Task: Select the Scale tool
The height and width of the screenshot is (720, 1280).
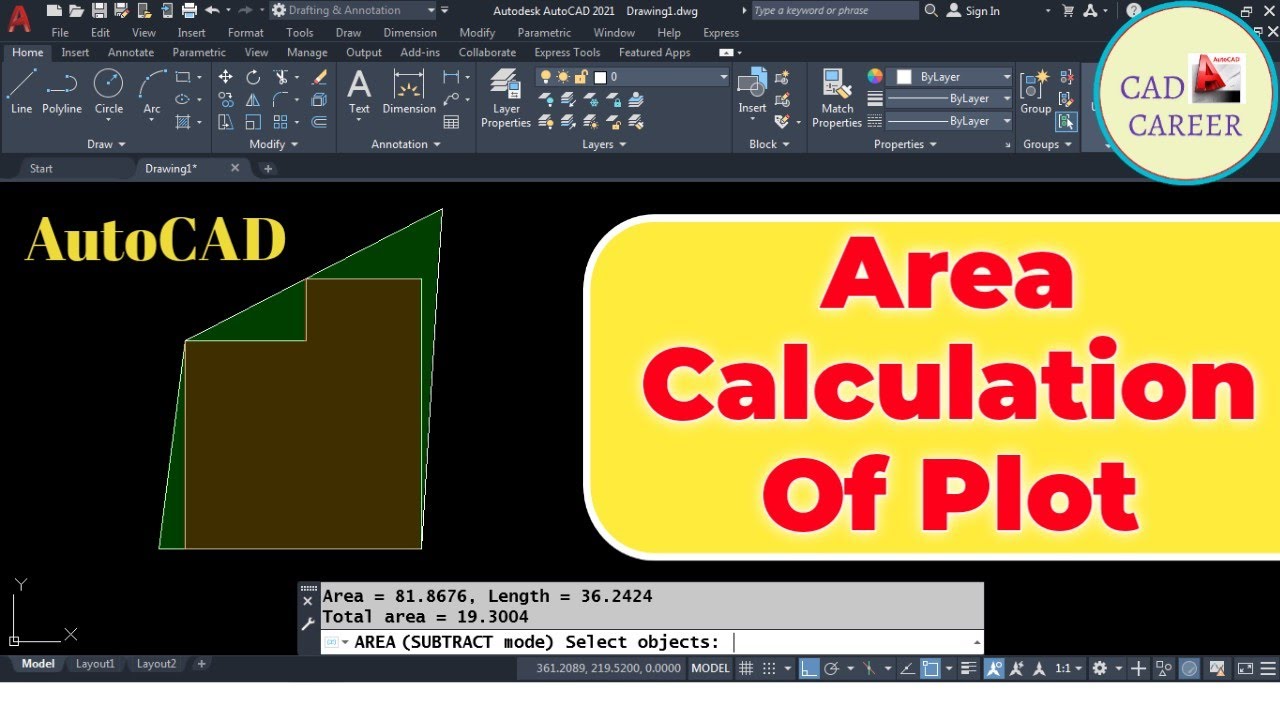Action: pos(253,122)
